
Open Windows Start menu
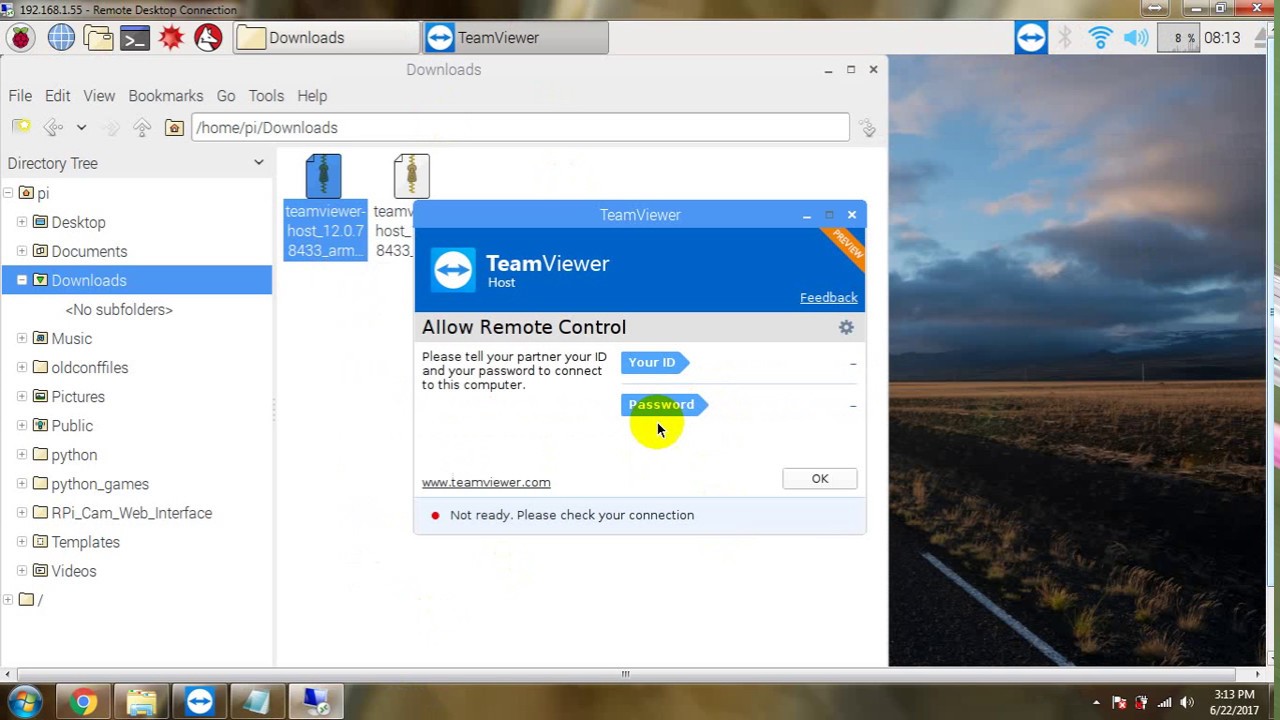pyautogui.click(x=25, y=702)
